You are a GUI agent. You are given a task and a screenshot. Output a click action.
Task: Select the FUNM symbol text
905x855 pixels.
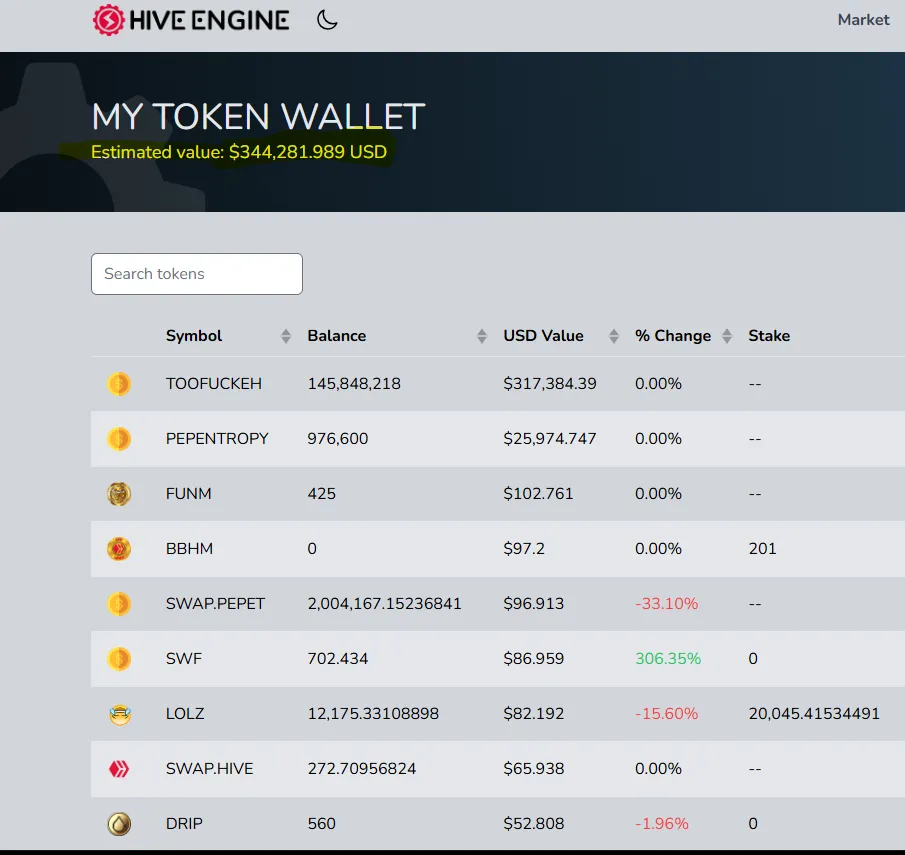point(189,494)
